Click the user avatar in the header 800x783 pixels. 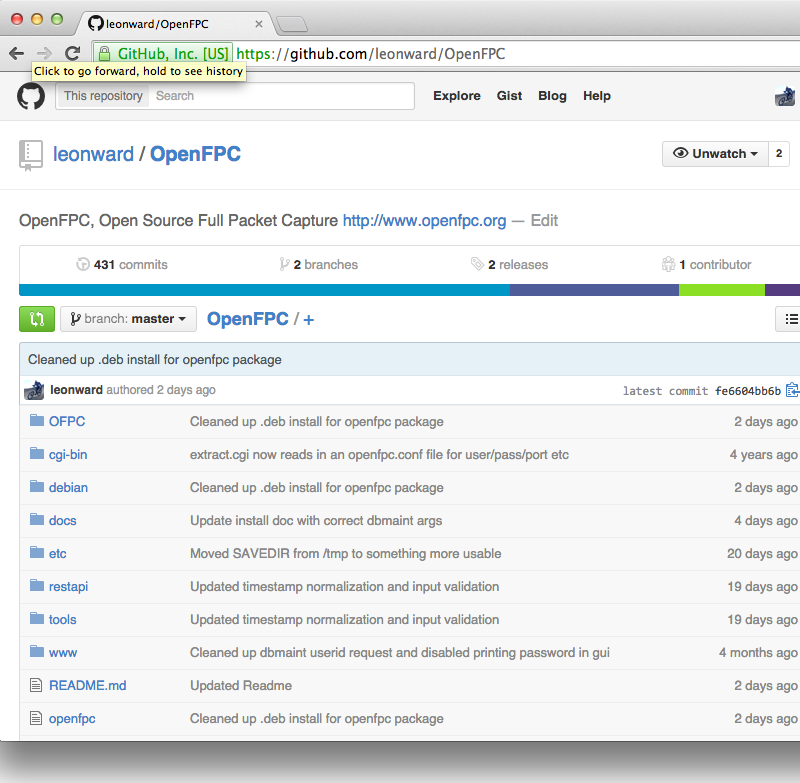[x=785, y=96]
